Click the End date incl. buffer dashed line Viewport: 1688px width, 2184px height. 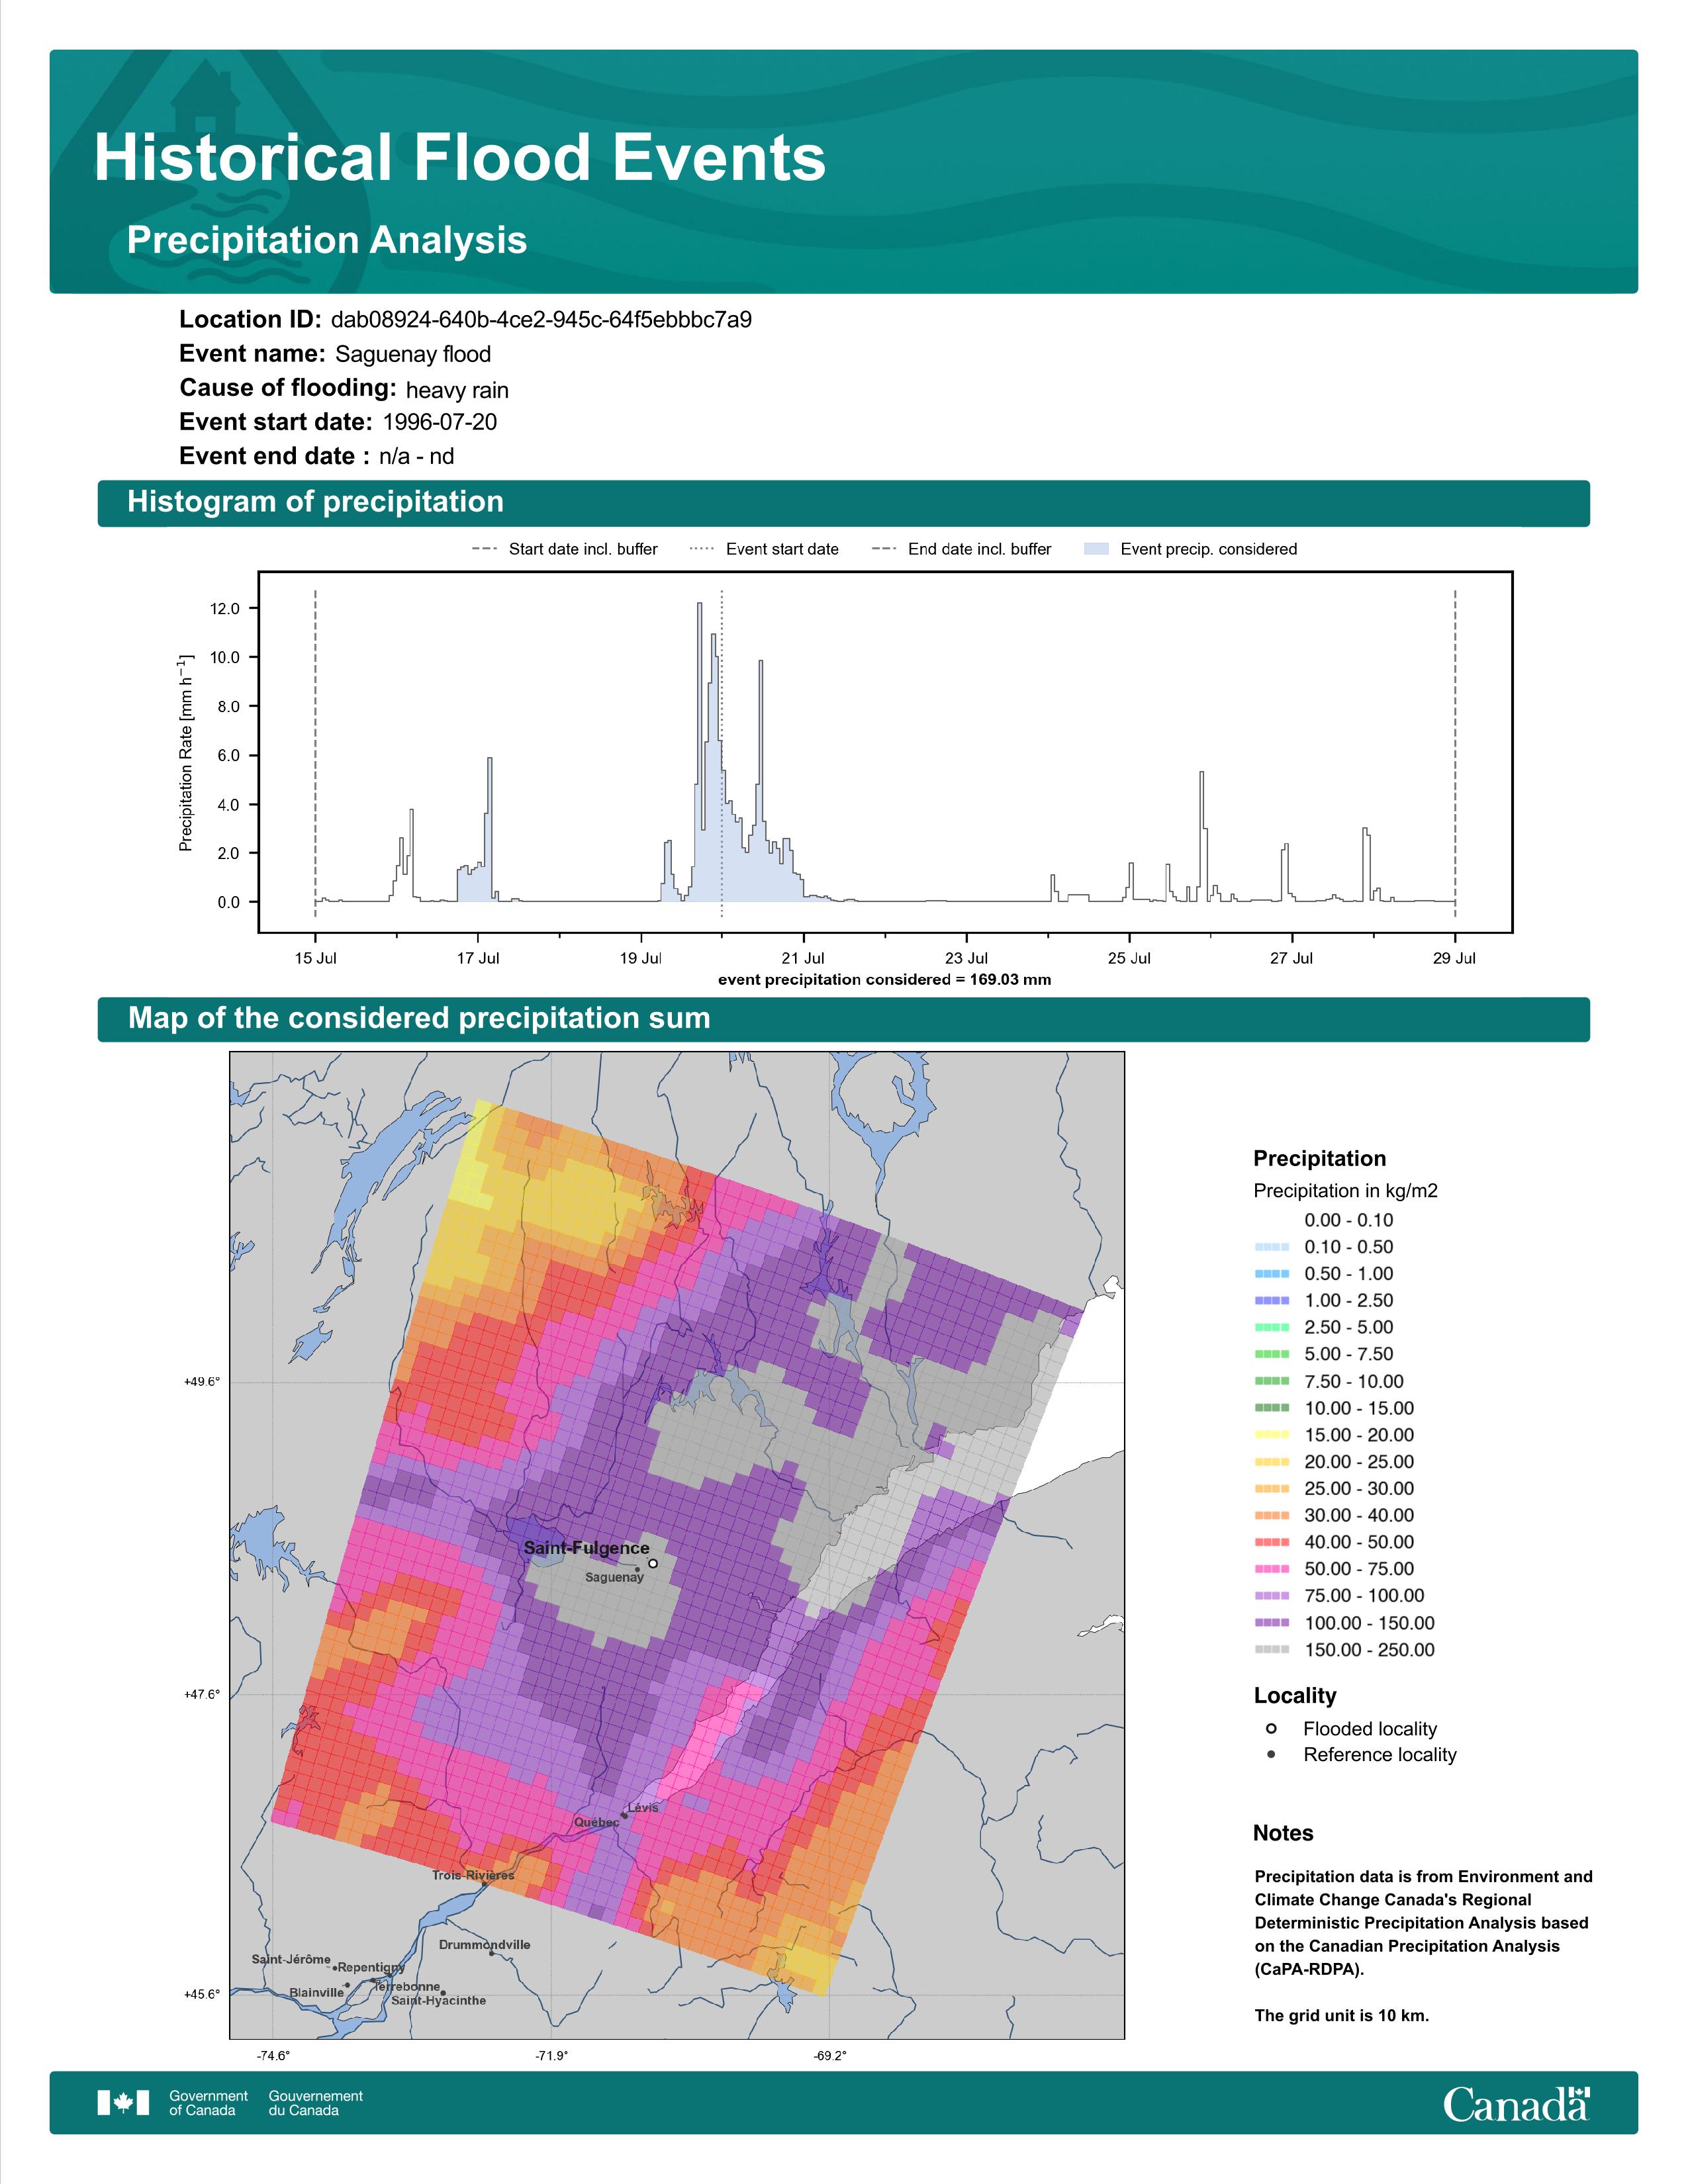coord(1454,754)
